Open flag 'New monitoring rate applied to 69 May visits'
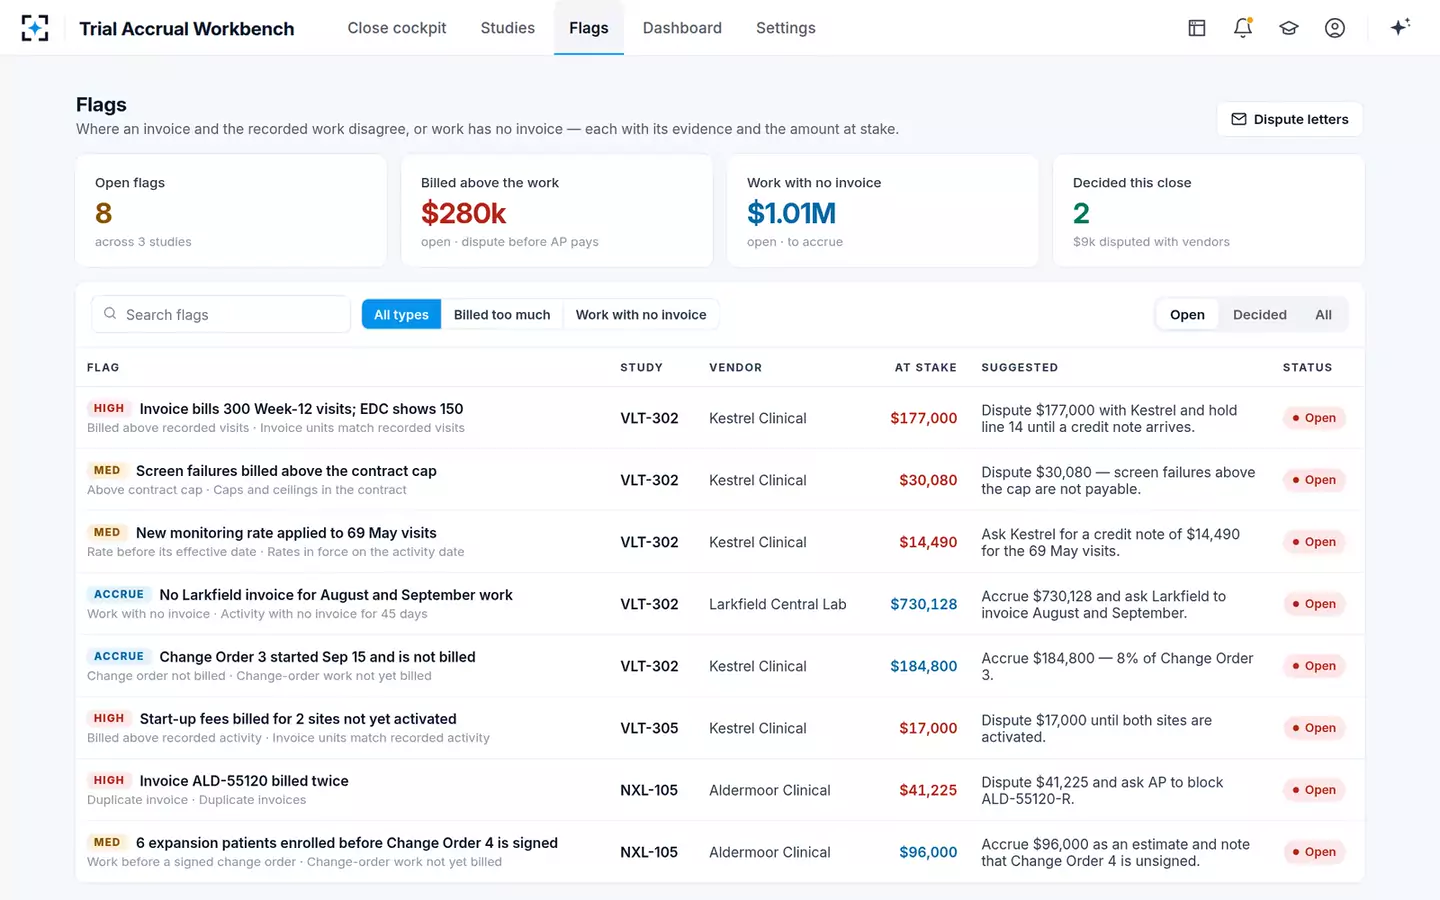Image resolution: width=1440 pixels, height=900 pixels. [x=720, y=542]
